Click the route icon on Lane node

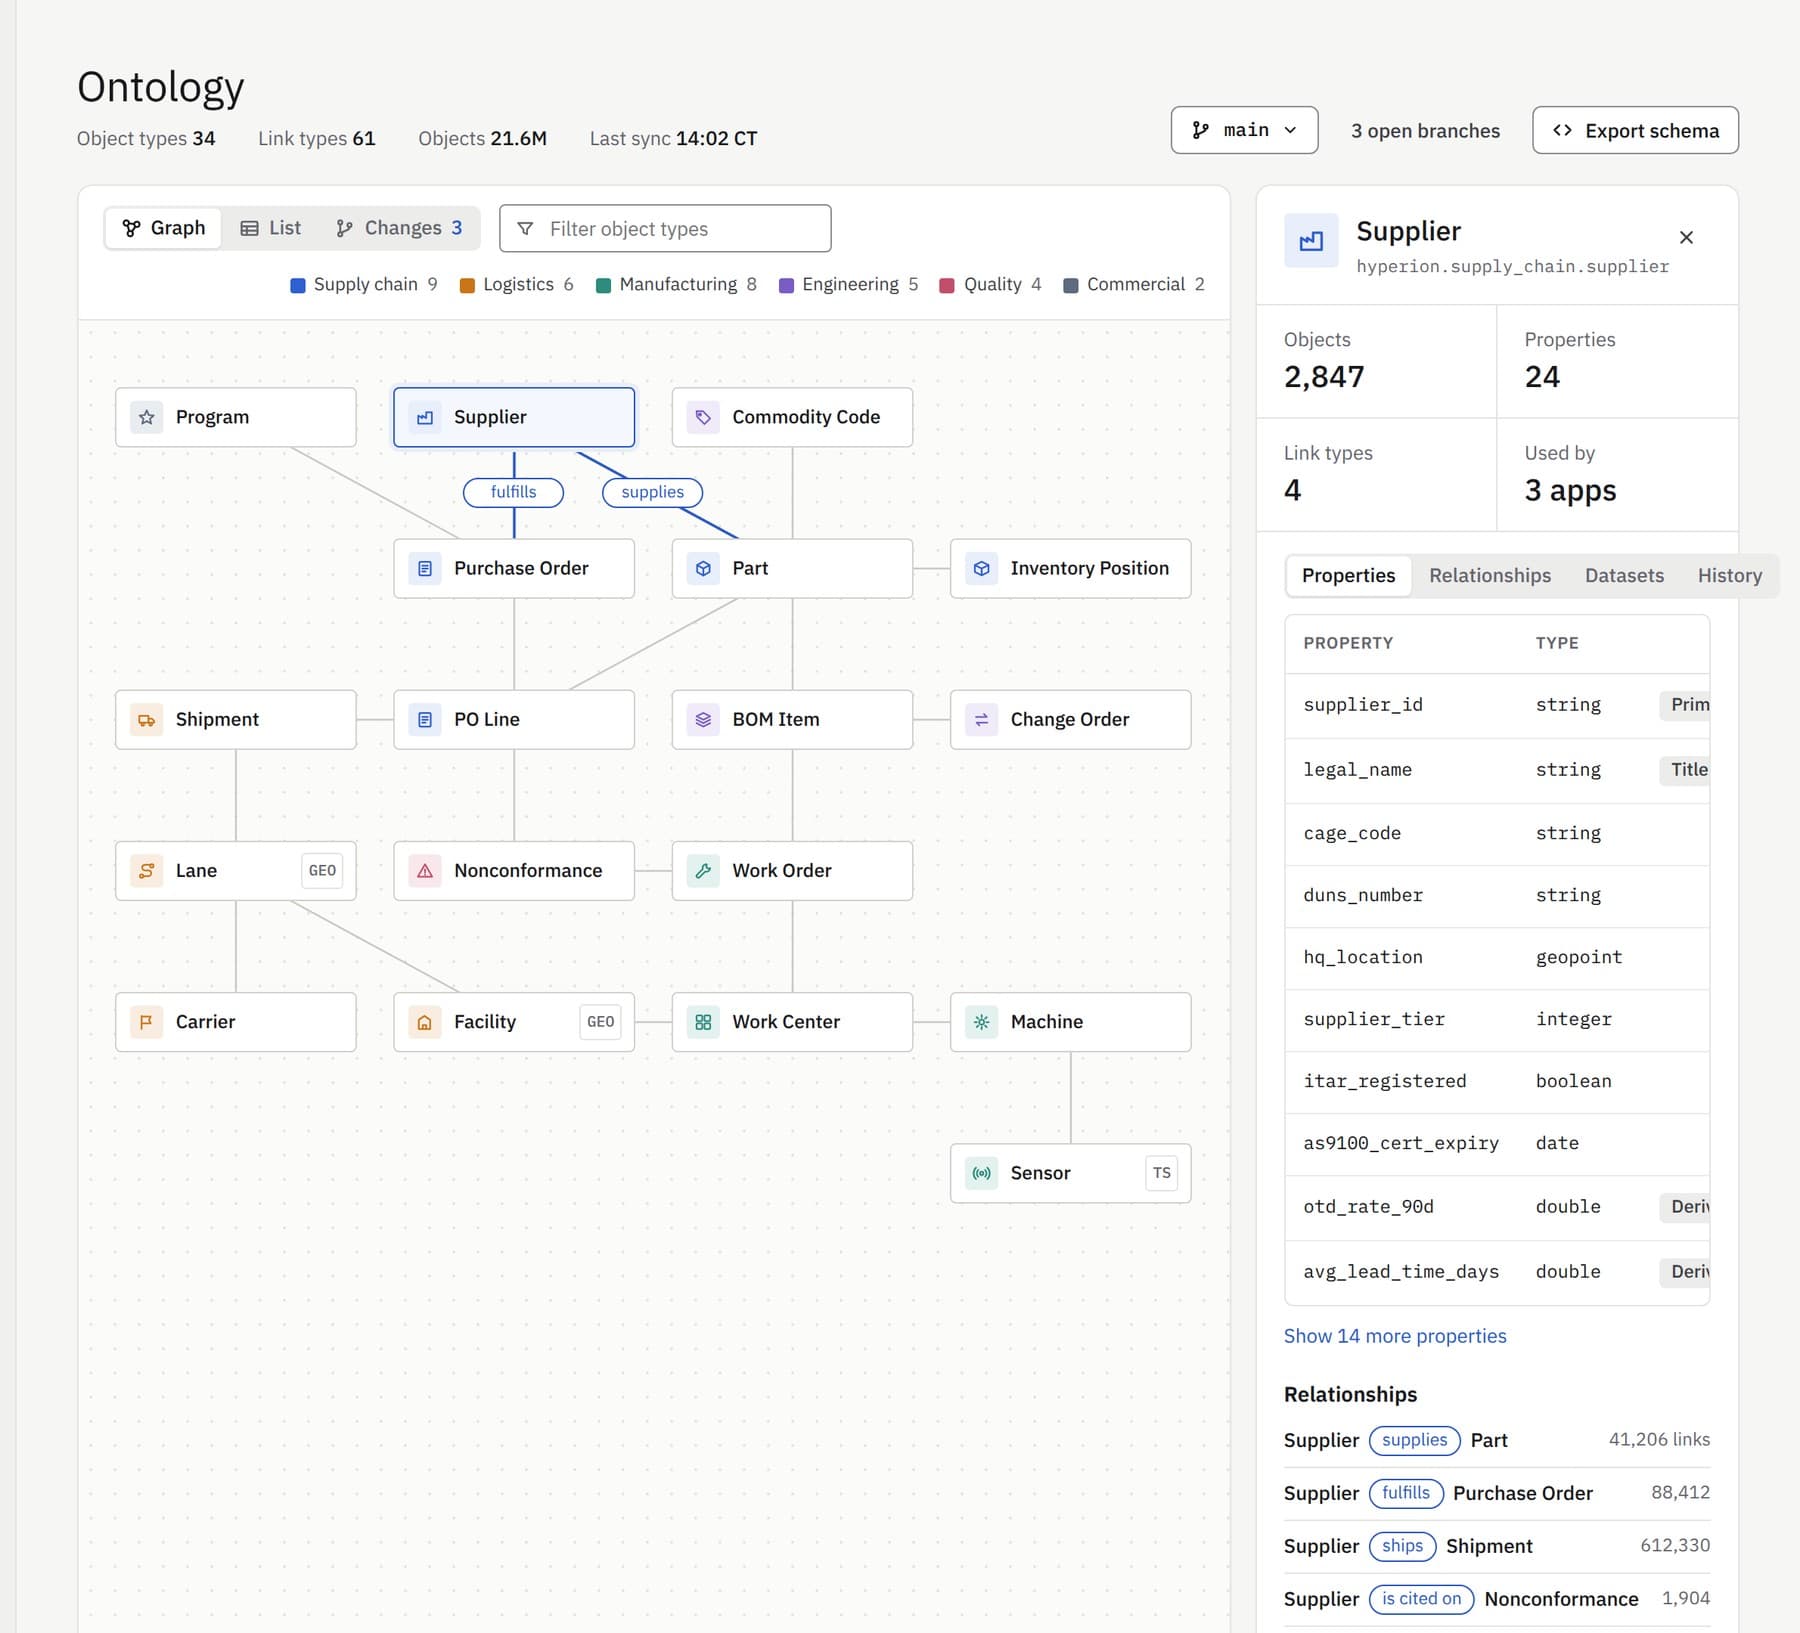coord(147,871)
